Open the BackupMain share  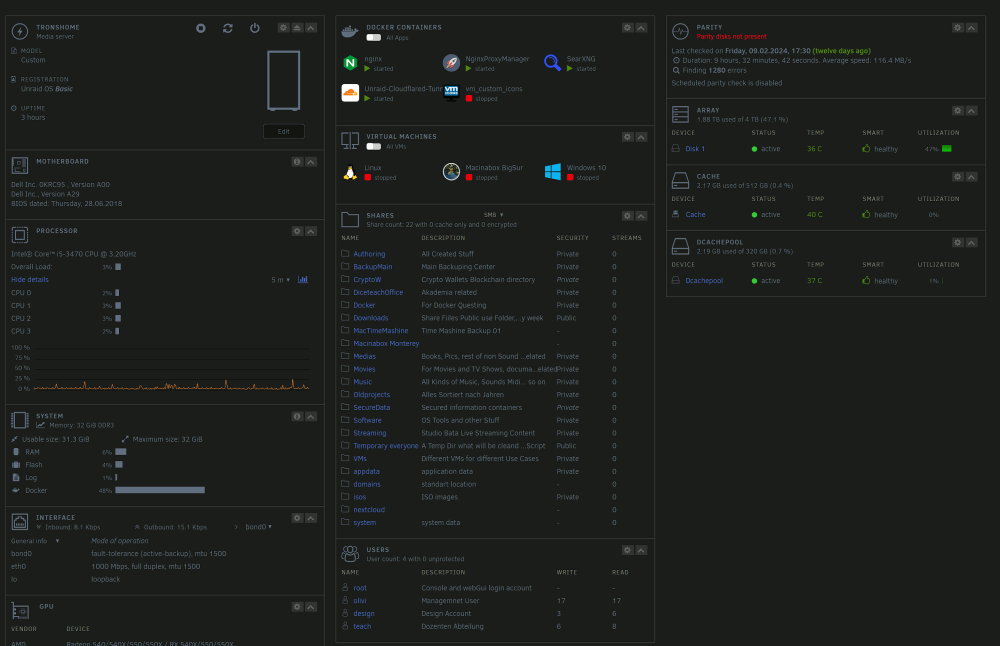(373, 267)
